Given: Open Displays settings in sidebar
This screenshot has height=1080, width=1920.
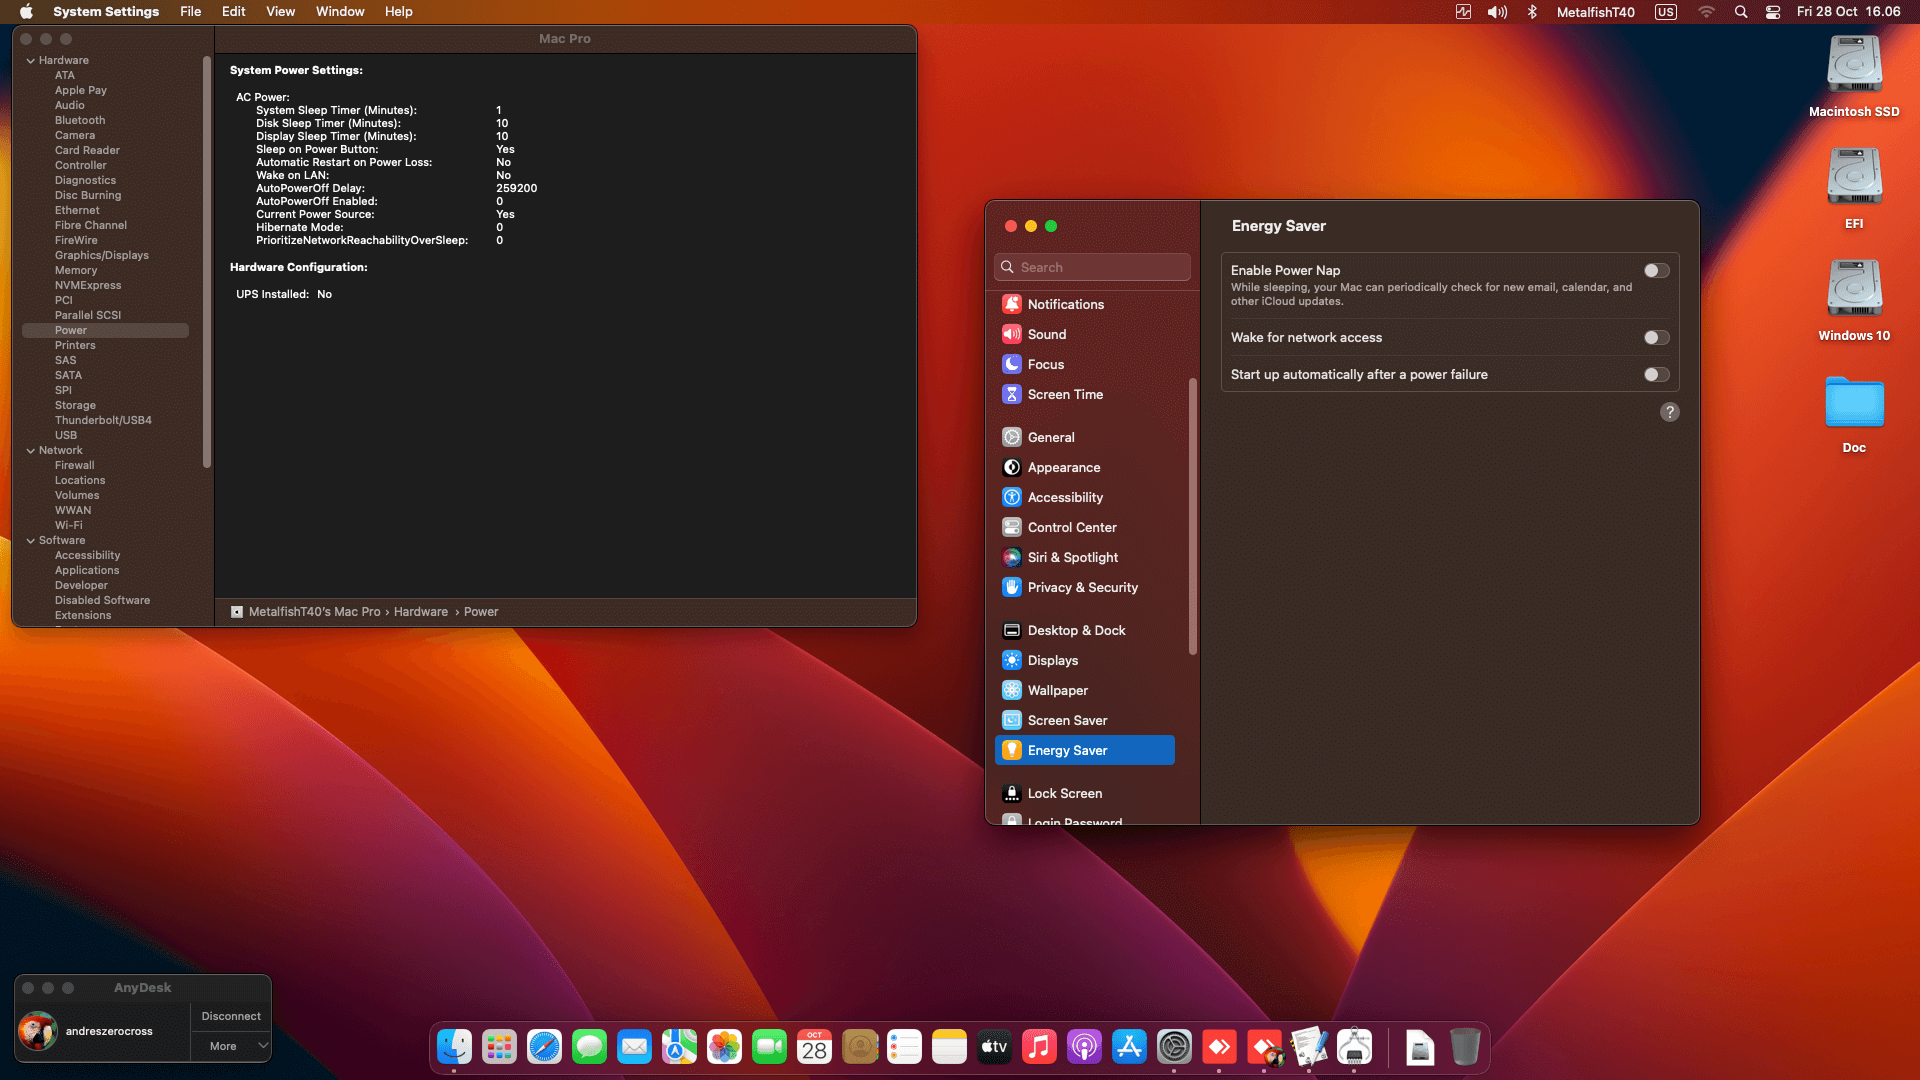Looking at the screenshot, I should (x=1052, y=660).
